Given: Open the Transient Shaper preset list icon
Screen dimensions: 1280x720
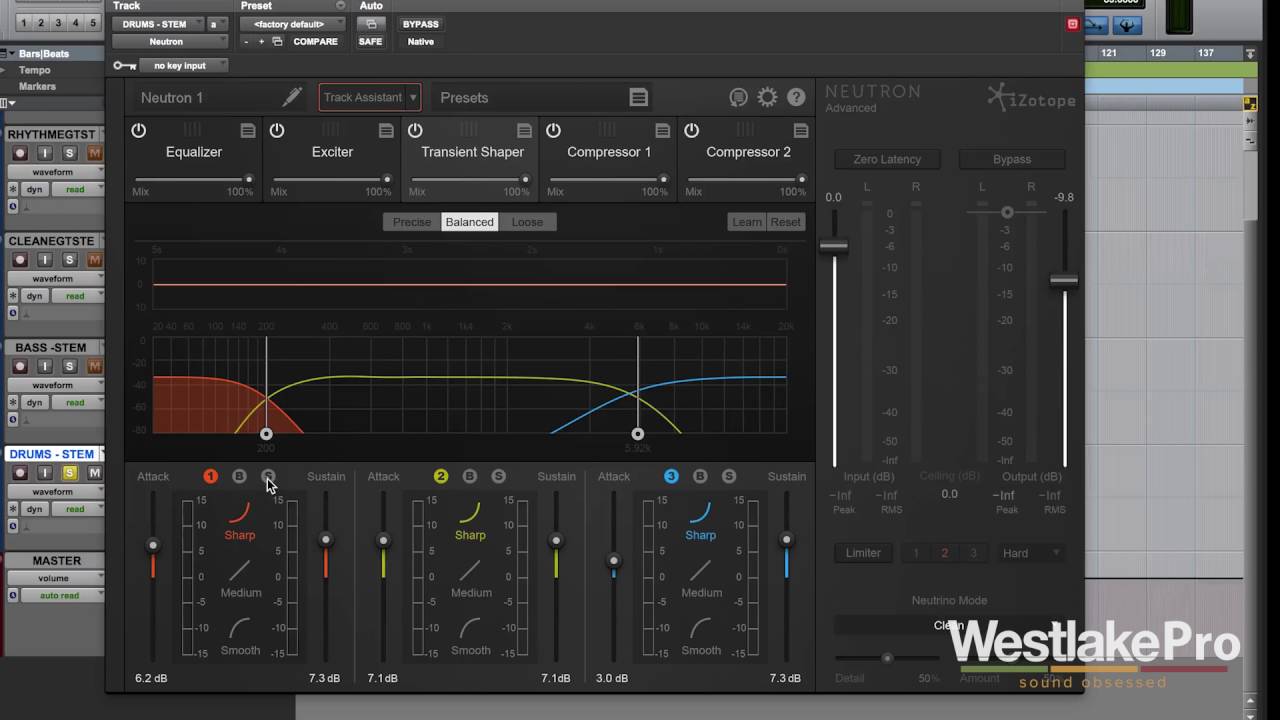Looking at the screenshot, I should (x=524, y=131).
